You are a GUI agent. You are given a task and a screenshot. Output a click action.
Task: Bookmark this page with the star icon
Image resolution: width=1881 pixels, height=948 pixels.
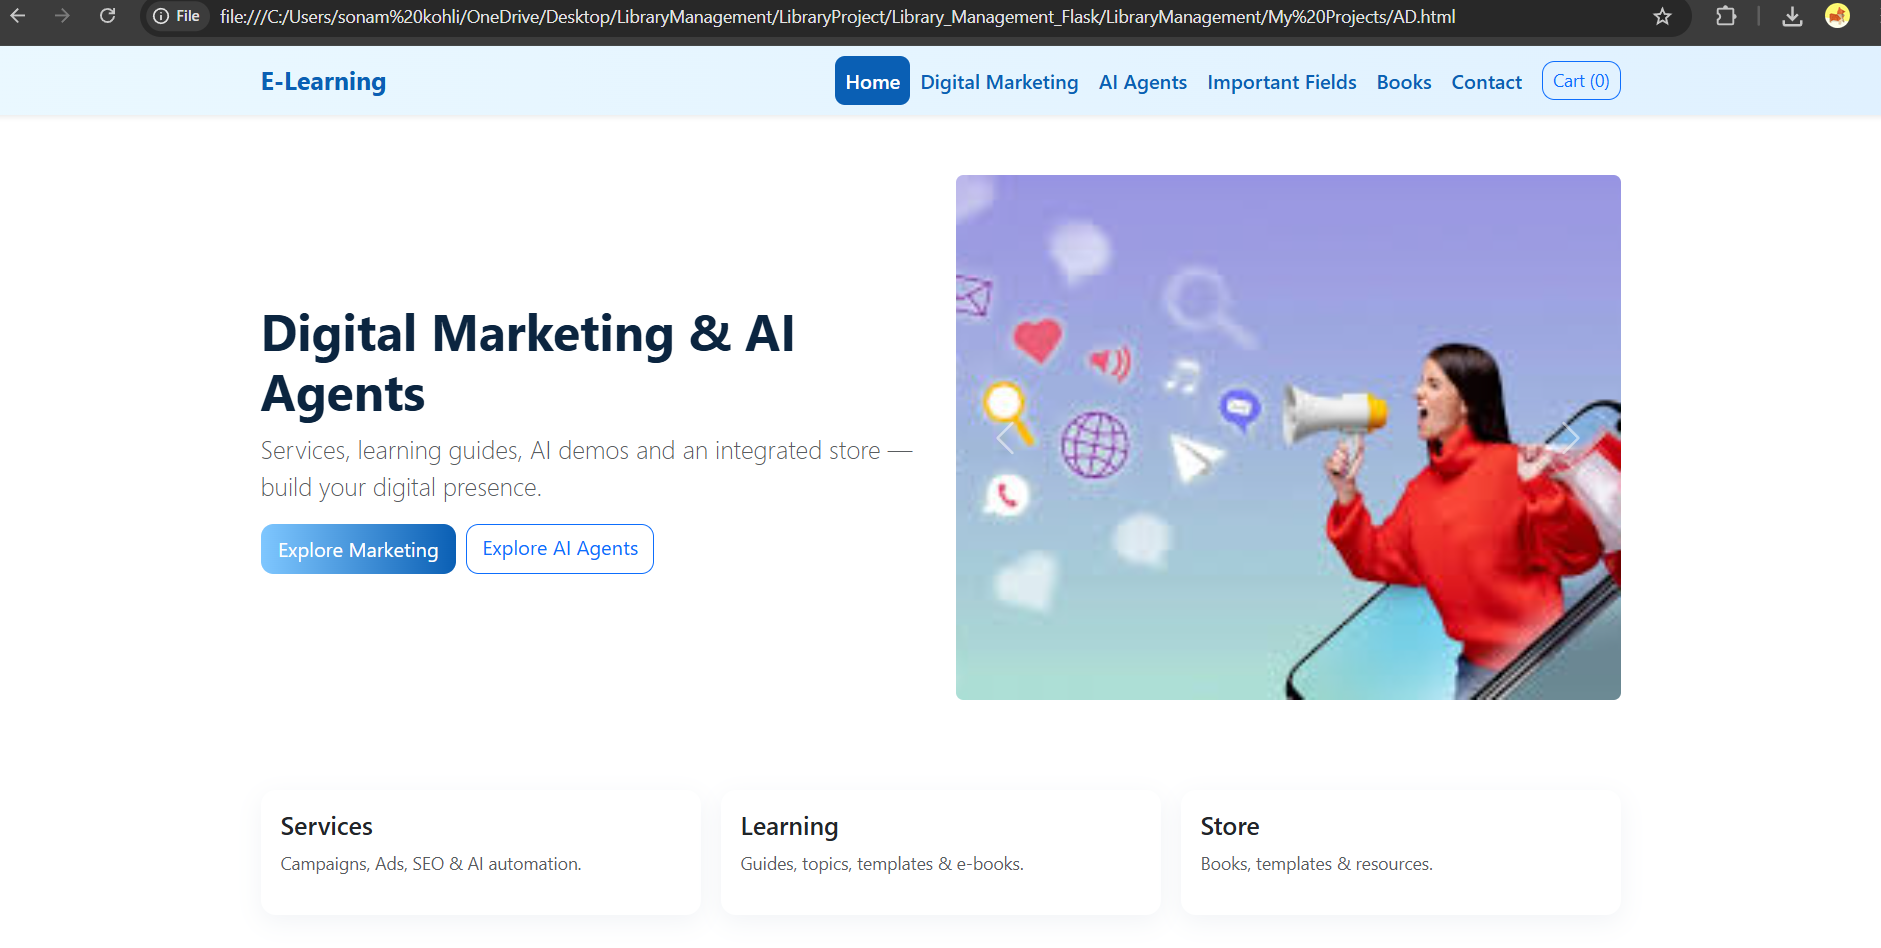click(1662, 16)
